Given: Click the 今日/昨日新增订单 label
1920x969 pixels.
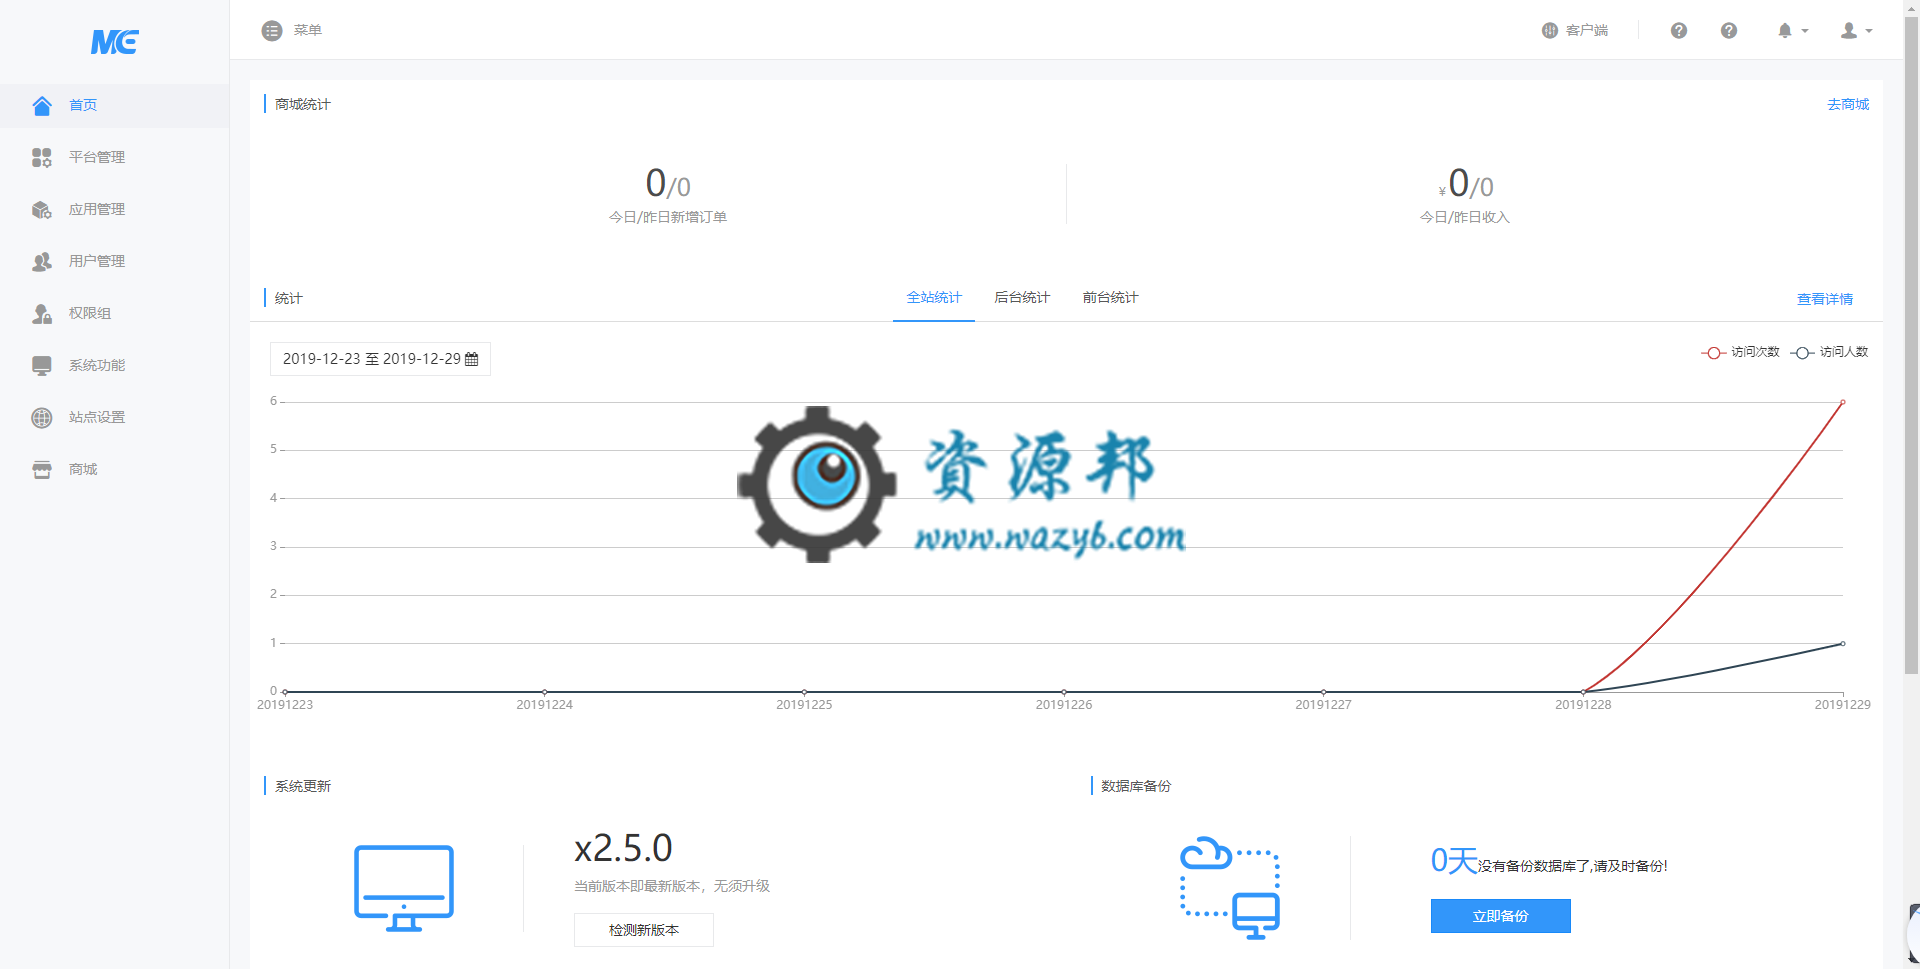Looking at the screenshot, I should 668,217.
